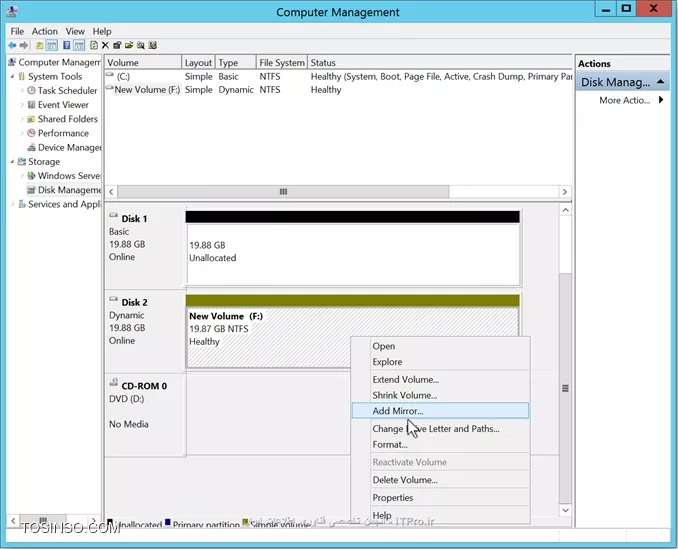The height and width of the screenshot is (549, 678).
Task: Choose Add Mirror... from context menu
Action: (440, 411)
